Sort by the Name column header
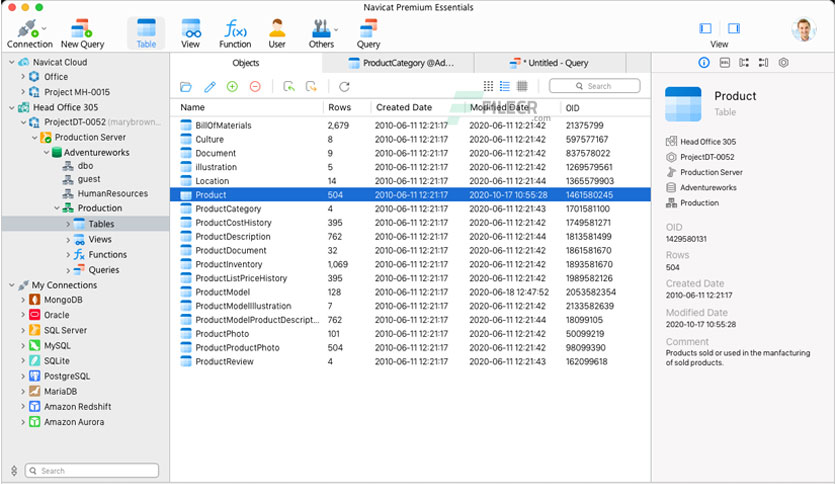This screenshot has width=836, height=484. pyautogui.click(x=192, y=107)
